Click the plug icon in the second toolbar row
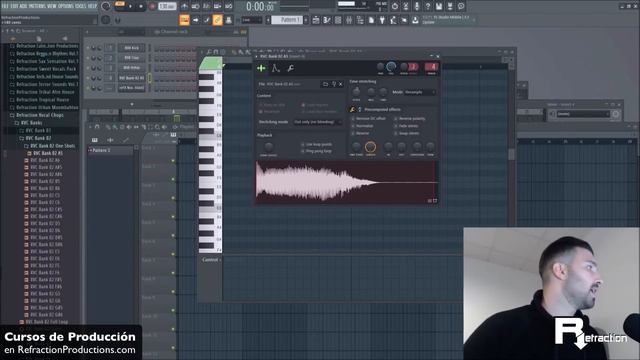The width and height of the screenshot is (640, 360). click(382, 20)
